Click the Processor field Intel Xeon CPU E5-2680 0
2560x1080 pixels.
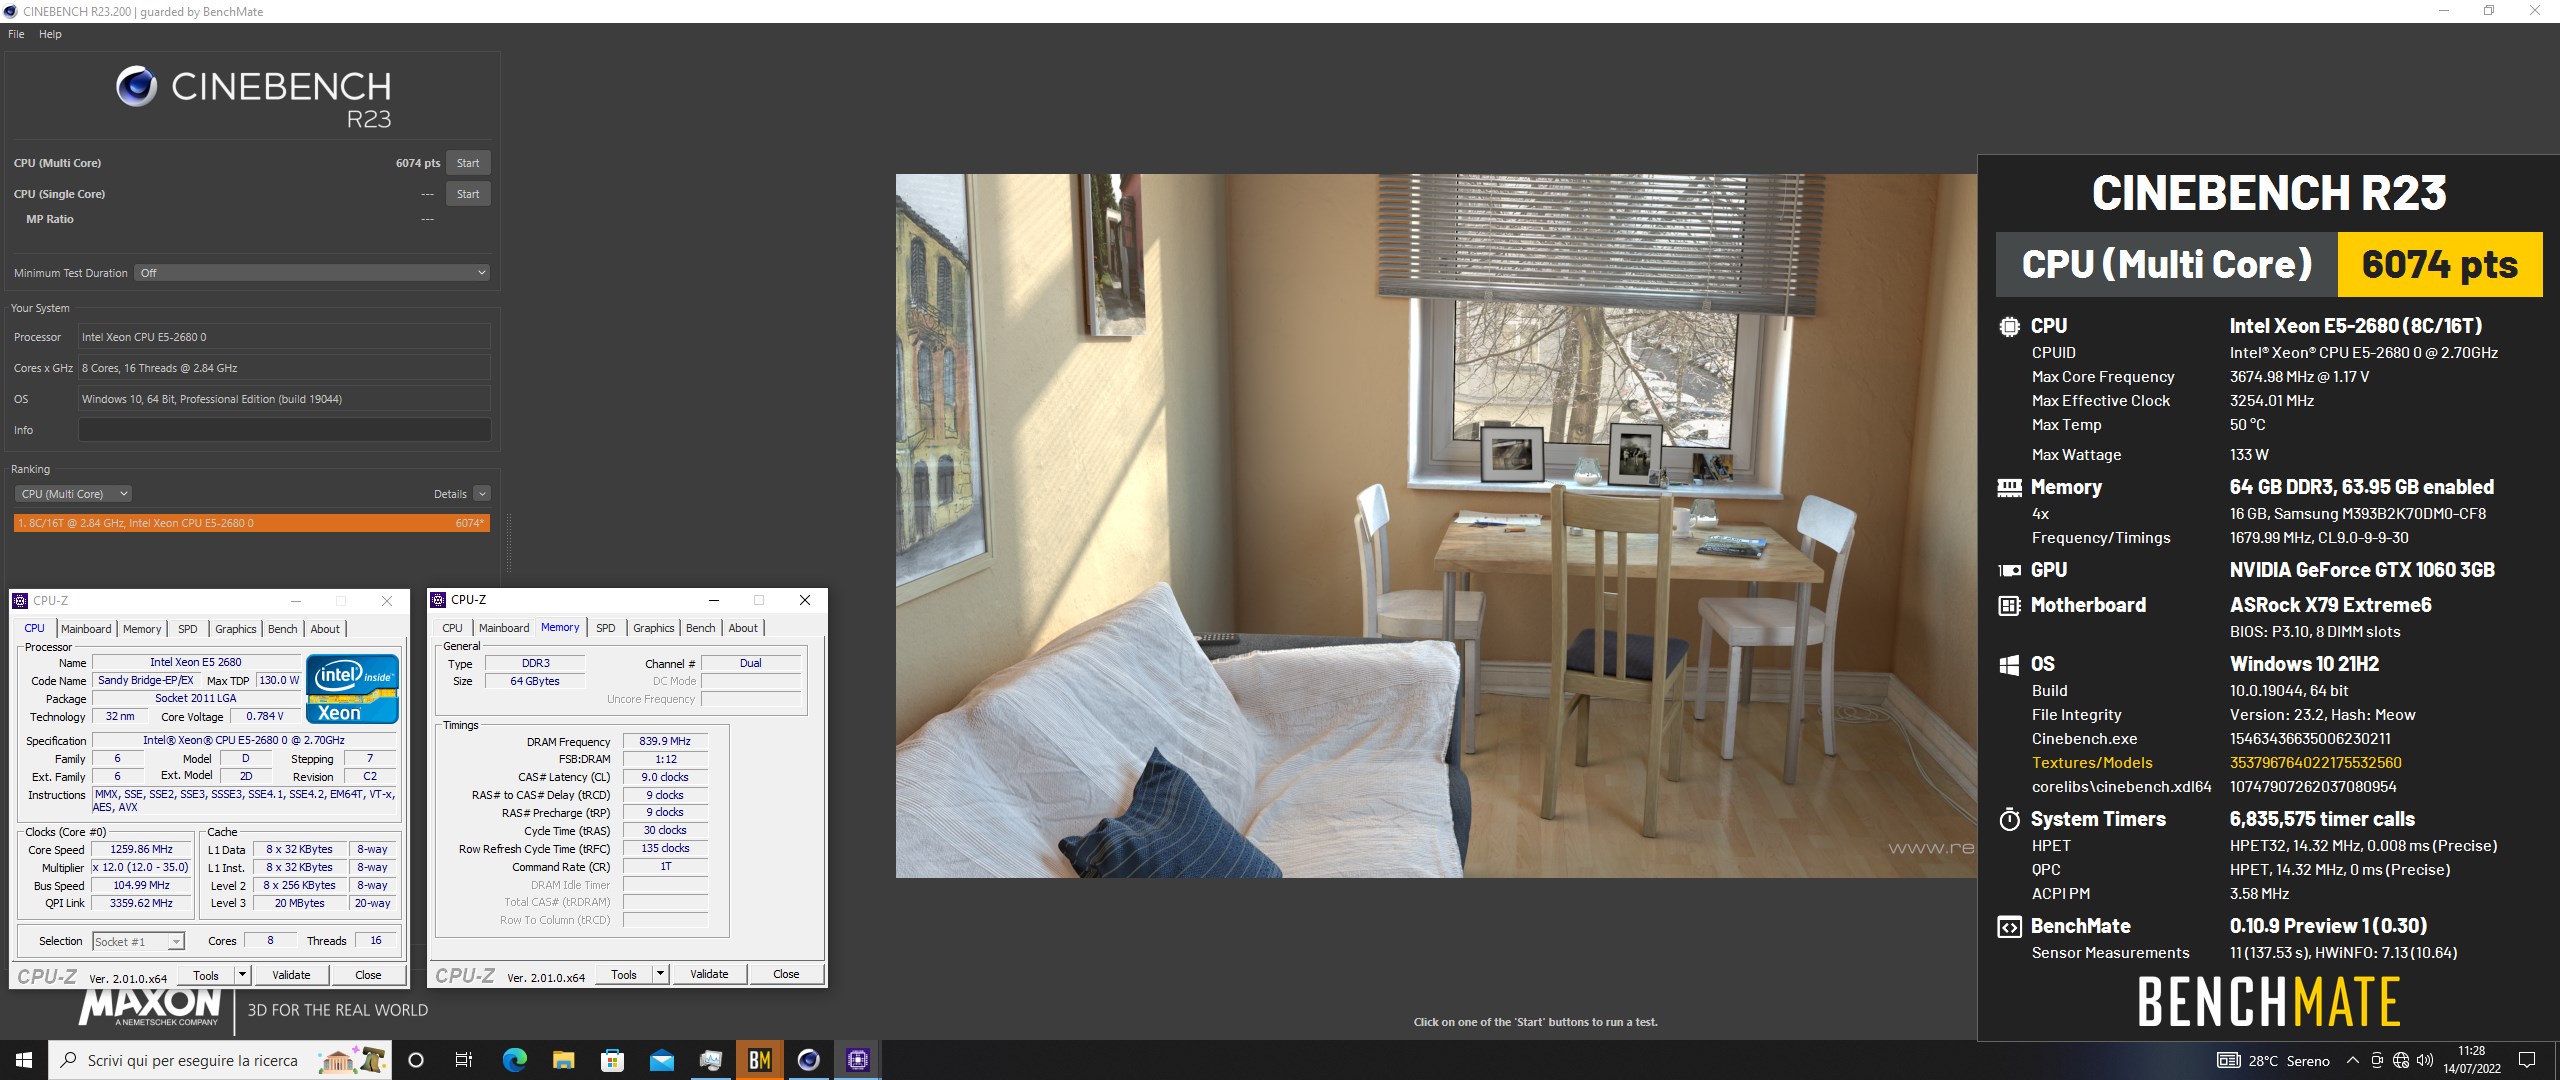pos(284,337)
